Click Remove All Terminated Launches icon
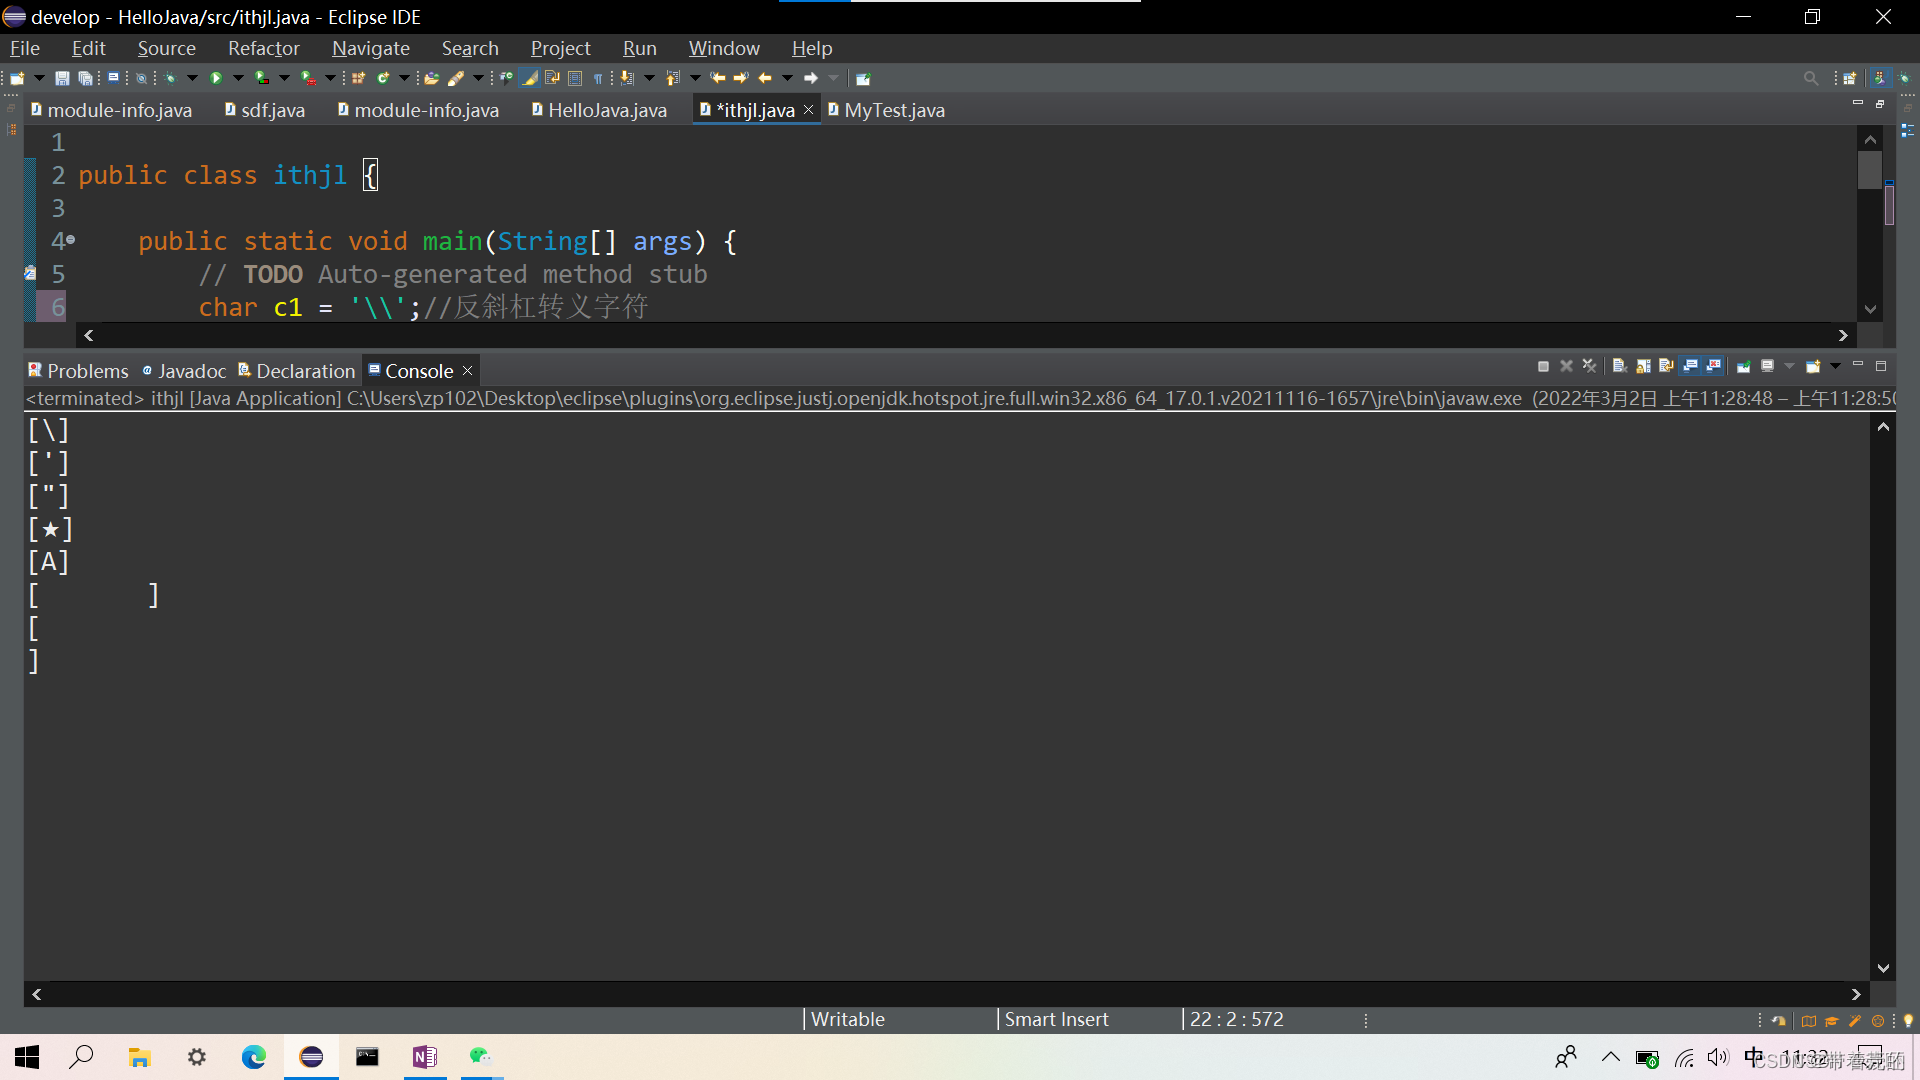1920x1080 pixels. coord(1590,366)
